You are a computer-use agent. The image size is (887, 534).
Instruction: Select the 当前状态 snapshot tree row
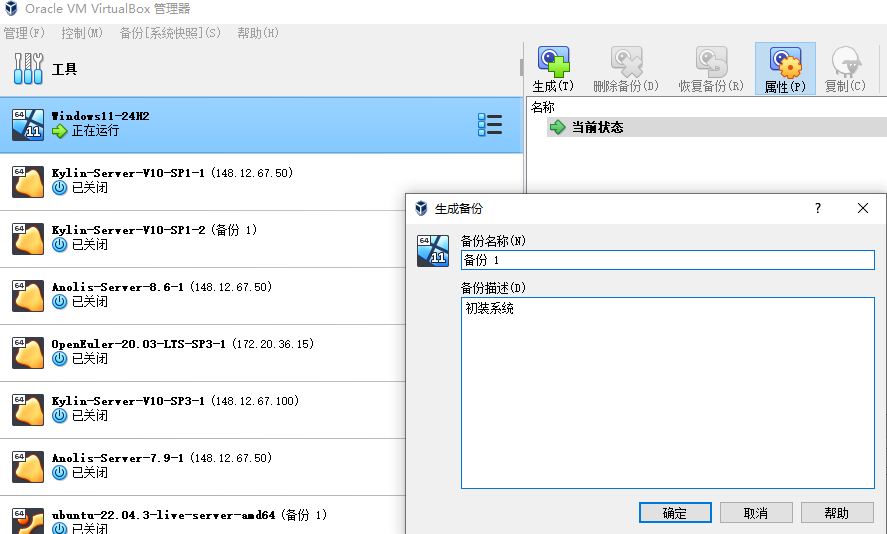click(x=716, y=127)
